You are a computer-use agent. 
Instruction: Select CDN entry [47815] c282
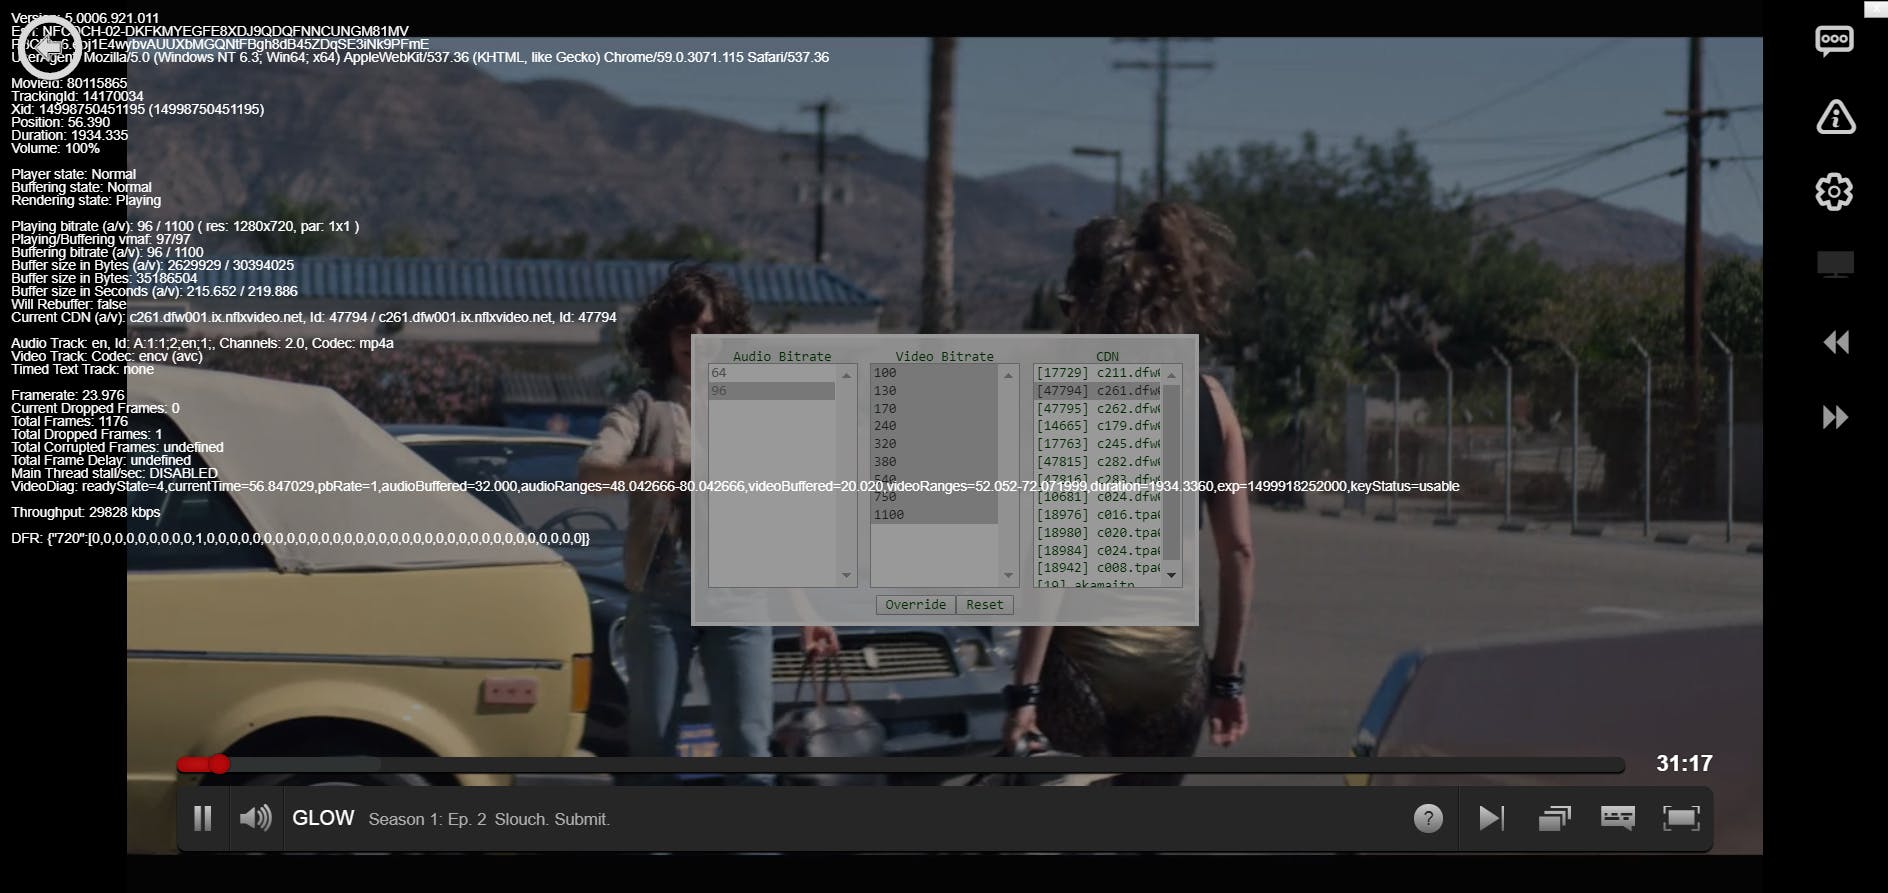1097,462
